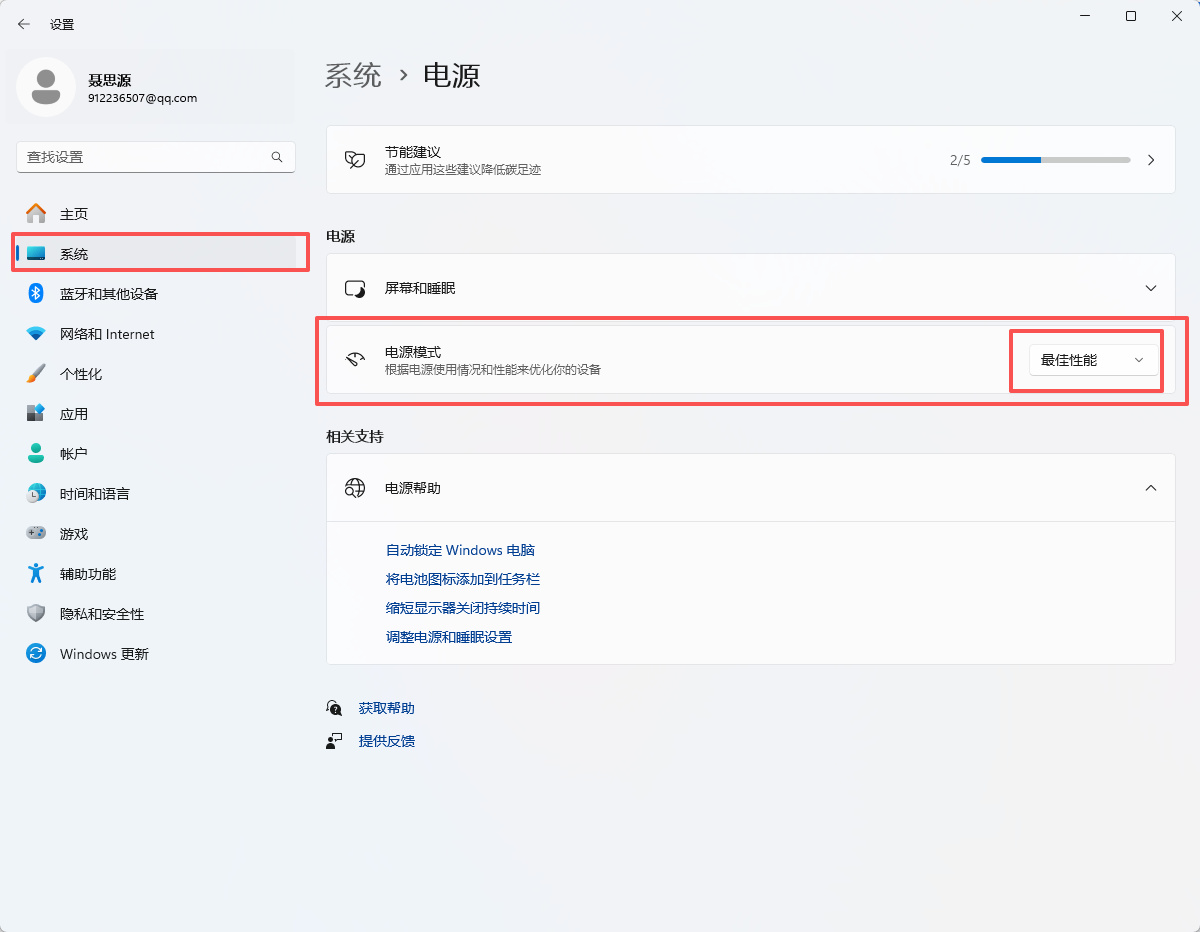This screenshot has height=932, width=1200.
Task: Open the 最佳性能 power mode dropdown
Action: (x=1092, y=360)
